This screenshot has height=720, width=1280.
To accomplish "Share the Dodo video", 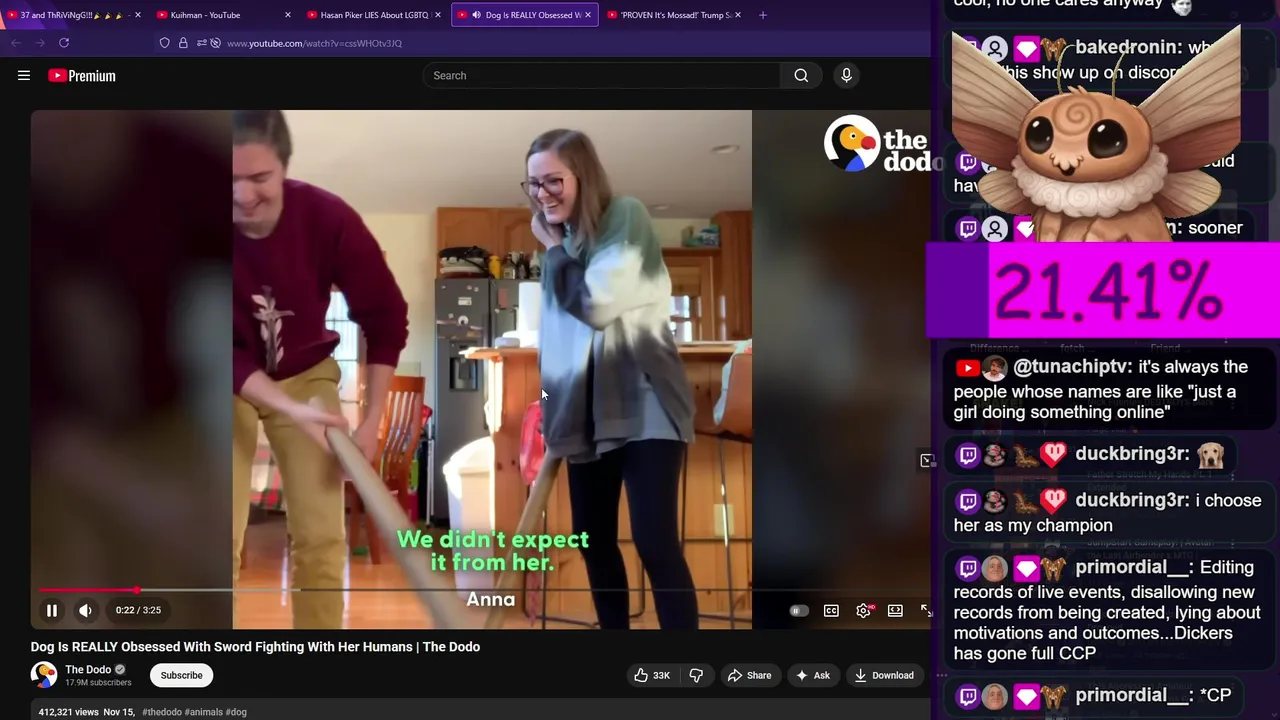I will click(x=749, y=676).
